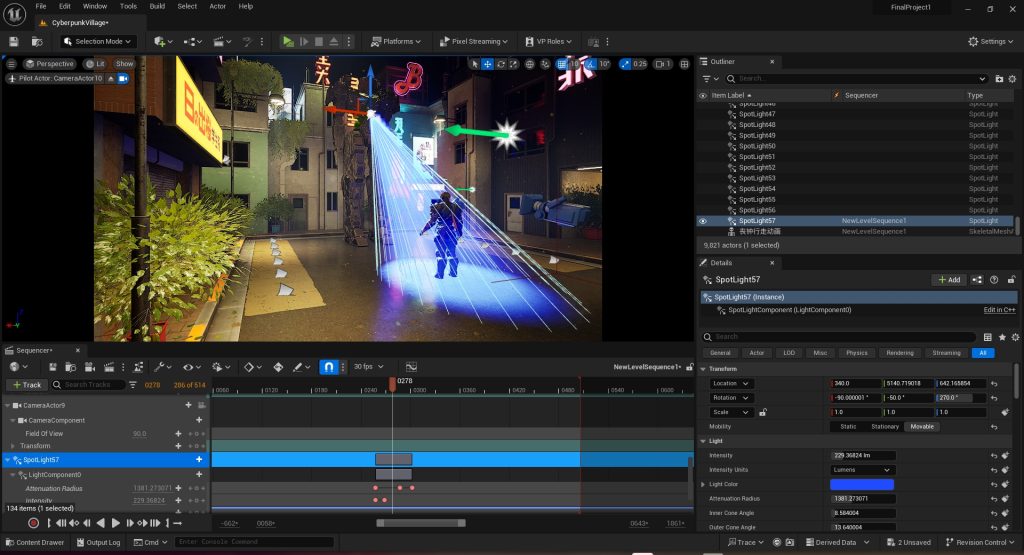The height and width of the screenshot is (555, 1024).
Task: Click the Sequencer create camera icon
Action: point(90,367)
